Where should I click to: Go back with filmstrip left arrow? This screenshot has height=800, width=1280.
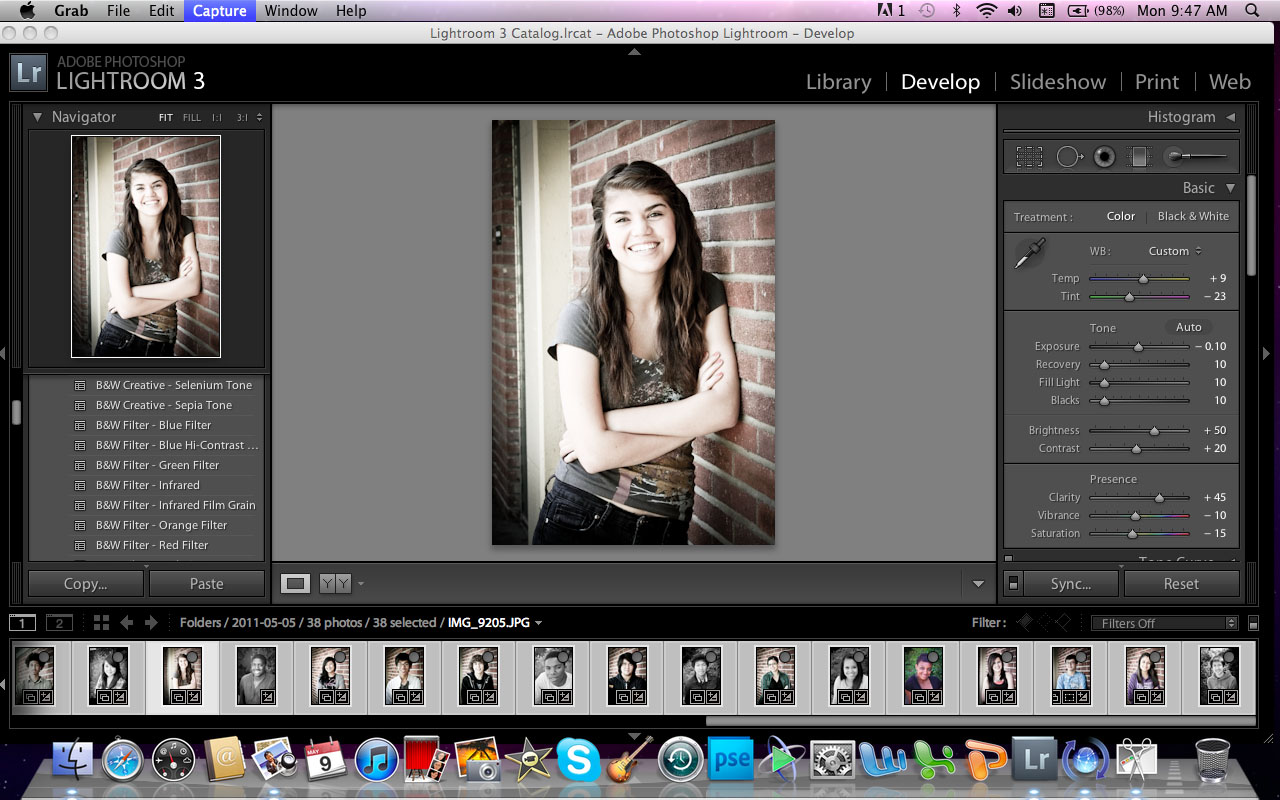pos(127,622)
